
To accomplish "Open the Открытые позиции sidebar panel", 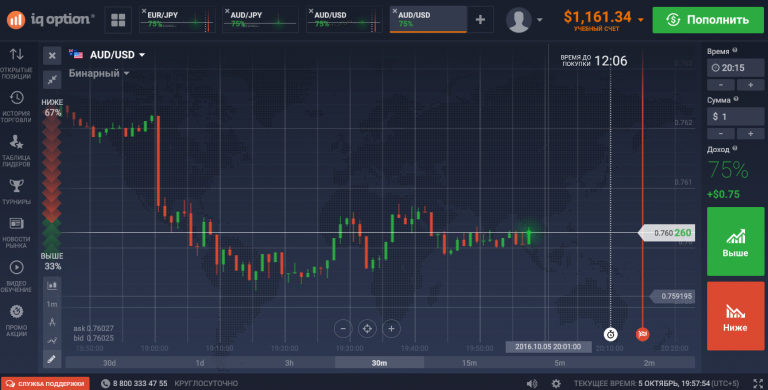I will [16, 63].
